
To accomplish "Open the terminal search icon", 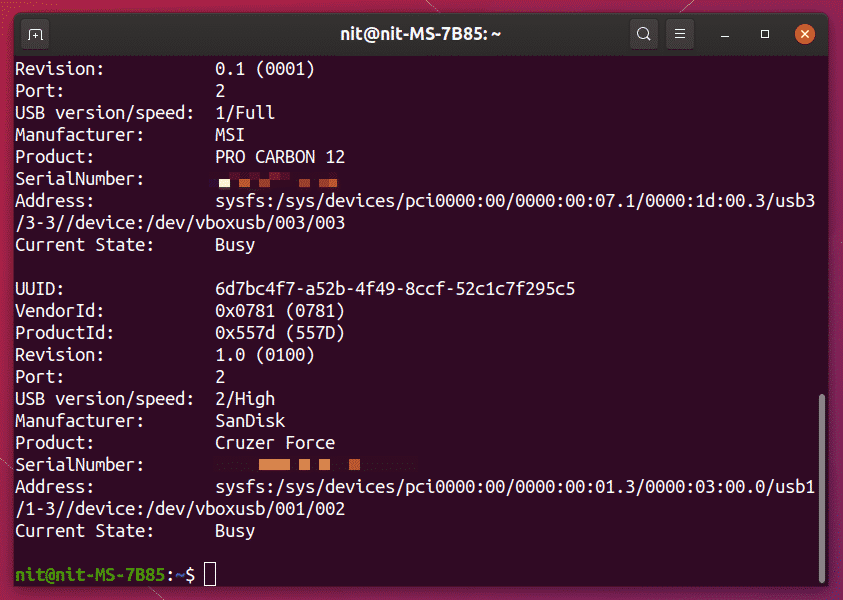I will point(644,34).
